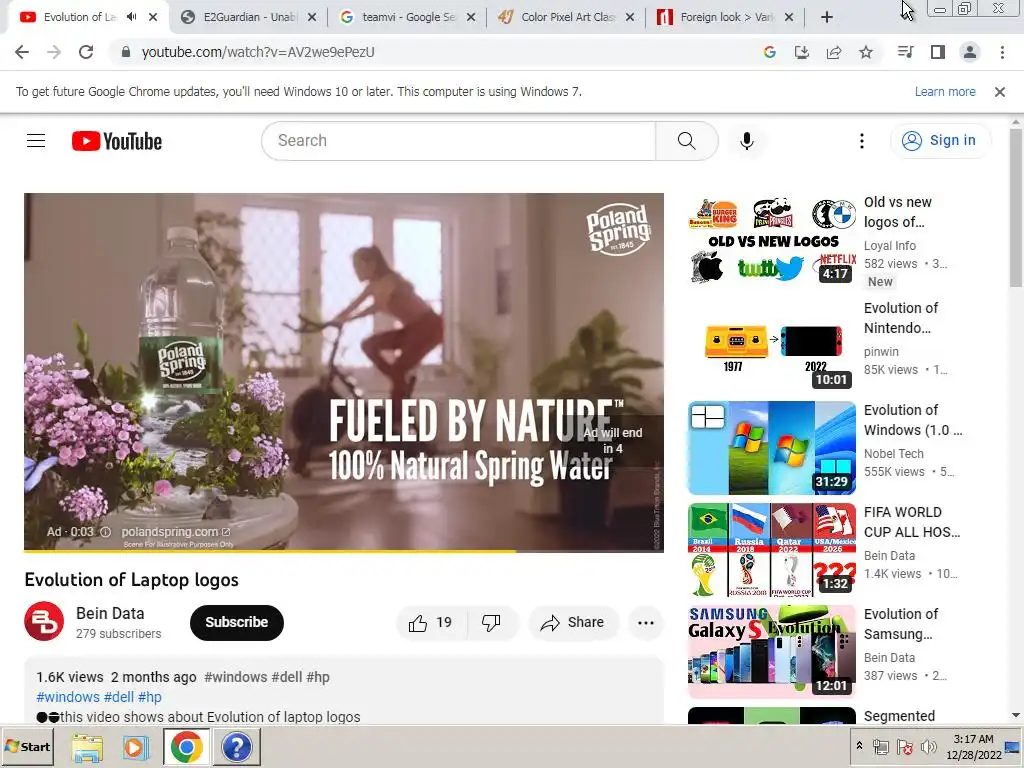Click the address bar URL

click(x=258, y=52)
